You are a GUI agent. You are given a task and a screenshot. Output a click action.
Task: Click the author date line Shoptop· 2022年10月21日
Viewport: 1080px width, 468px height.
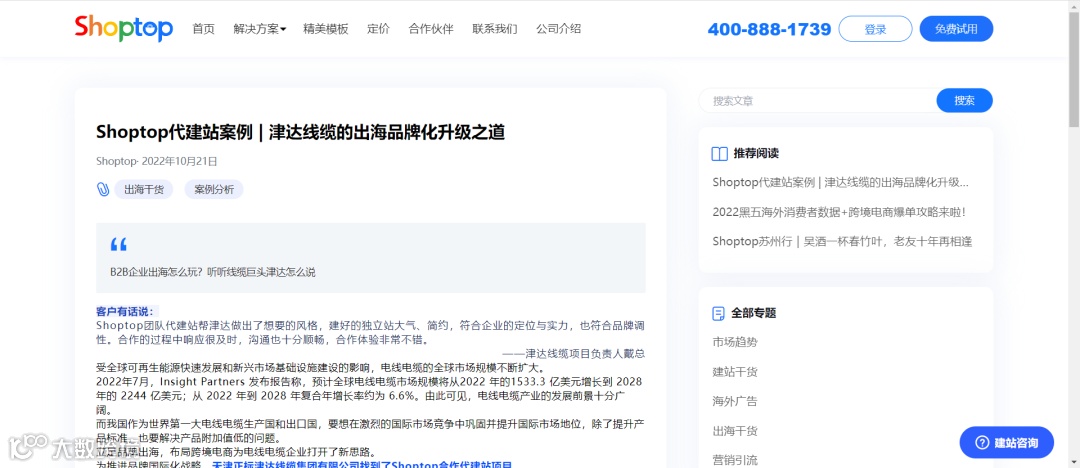tap(157, 161)
